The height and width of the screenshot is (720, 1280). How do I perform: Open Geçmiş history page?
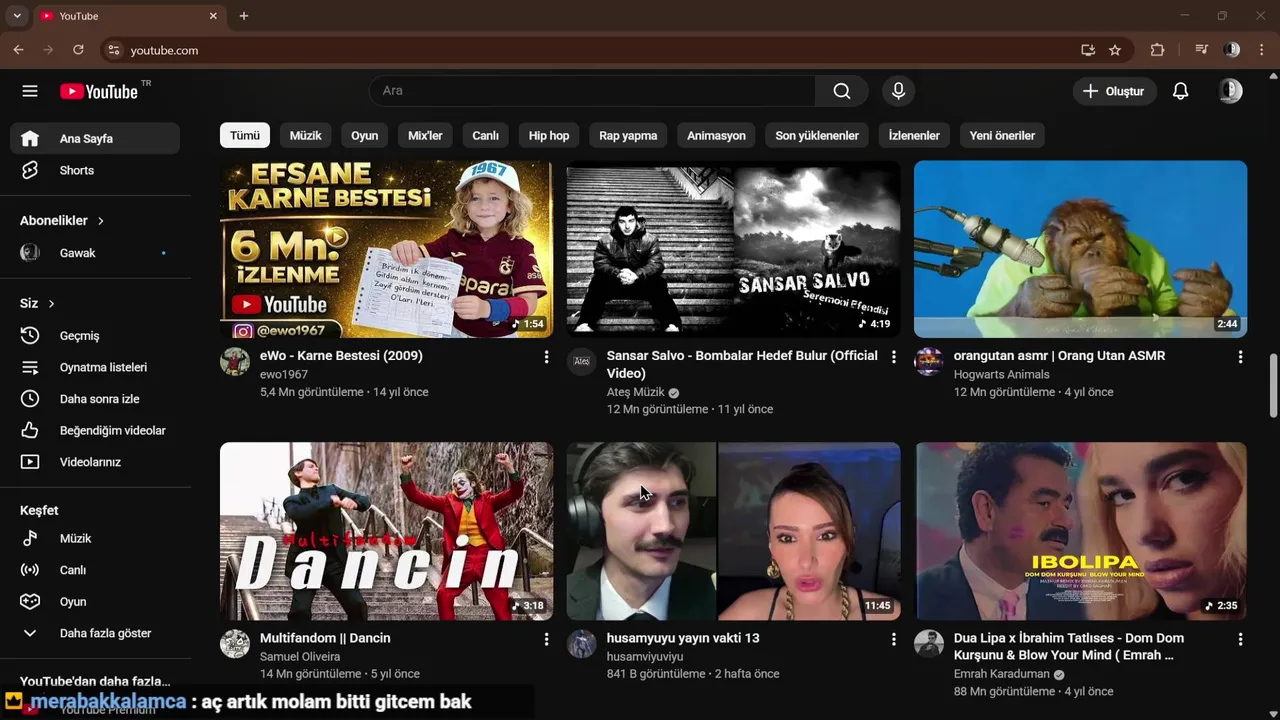(x=95, y=336)
